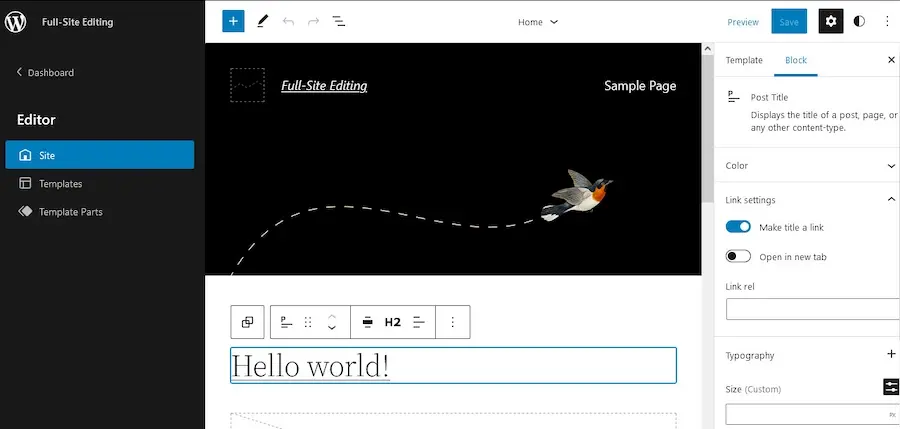Open block options three-dot menu
900x429 pixels.
[452, 322]
